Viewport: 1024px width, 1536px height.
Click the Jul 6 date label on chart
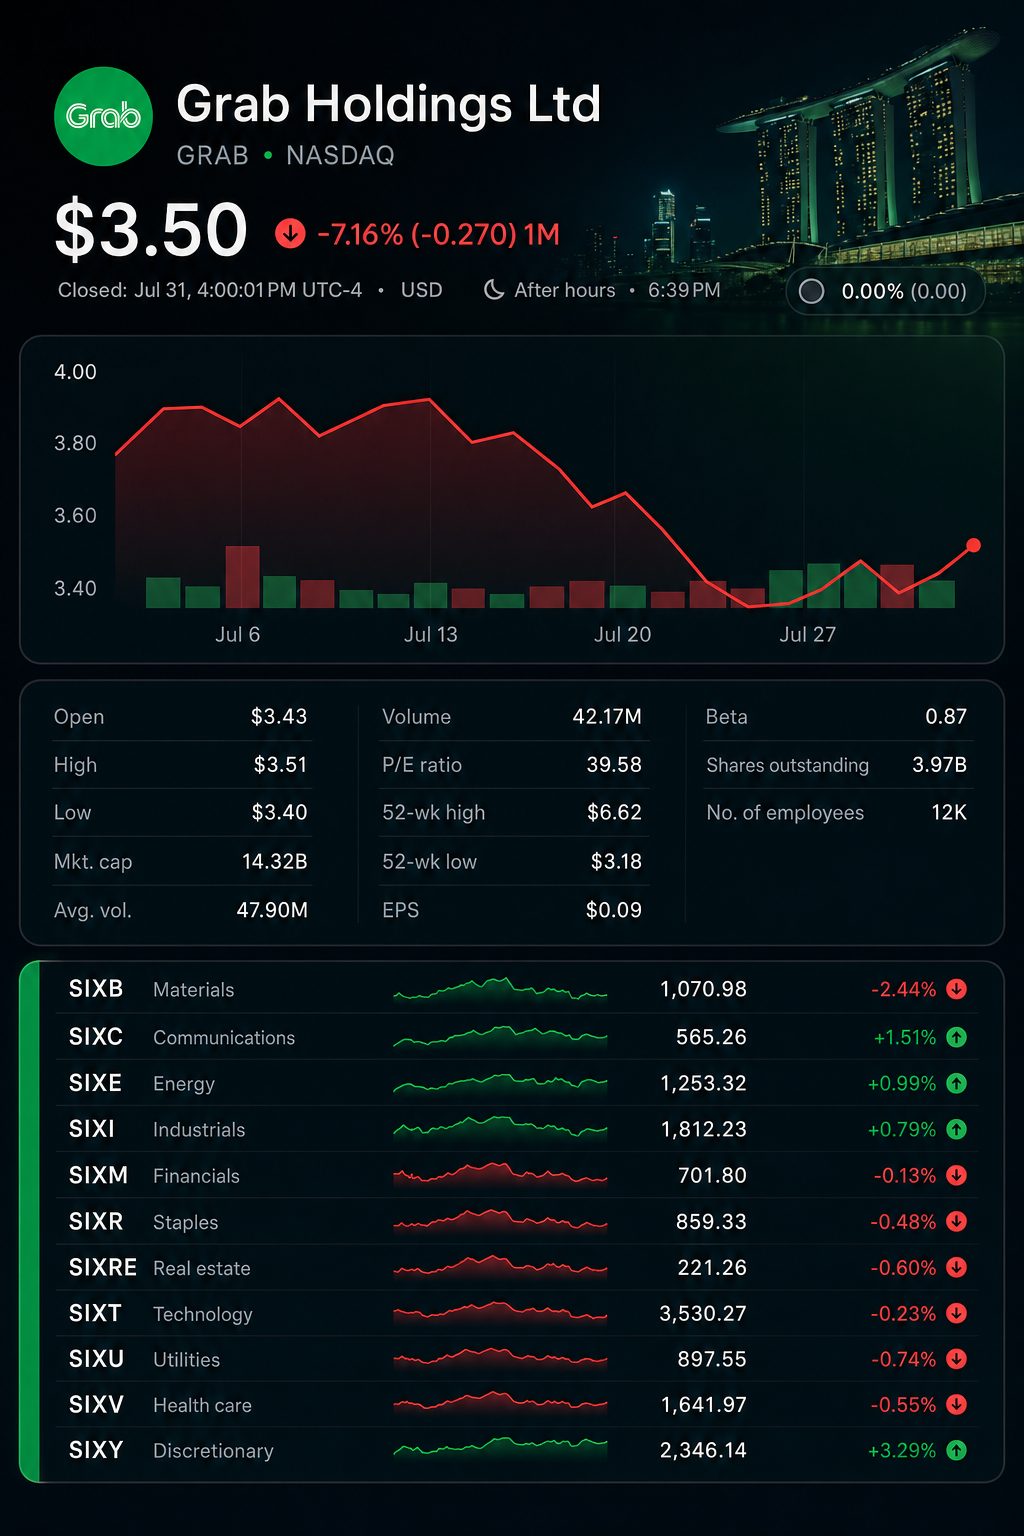tap(237, 634)
